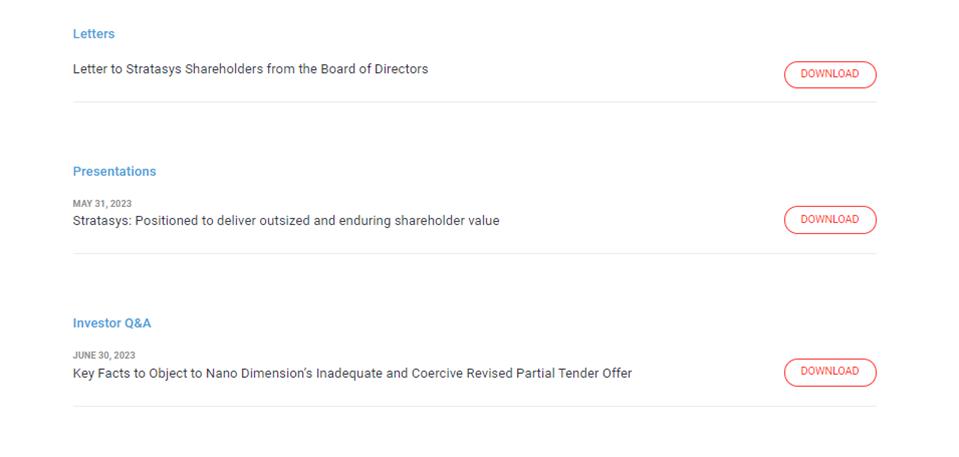Image resolution: width=959 pixels, height=457 pixels.
Task: Download the Letter to Stratasys Shareholders
Action: coord(829,74)
